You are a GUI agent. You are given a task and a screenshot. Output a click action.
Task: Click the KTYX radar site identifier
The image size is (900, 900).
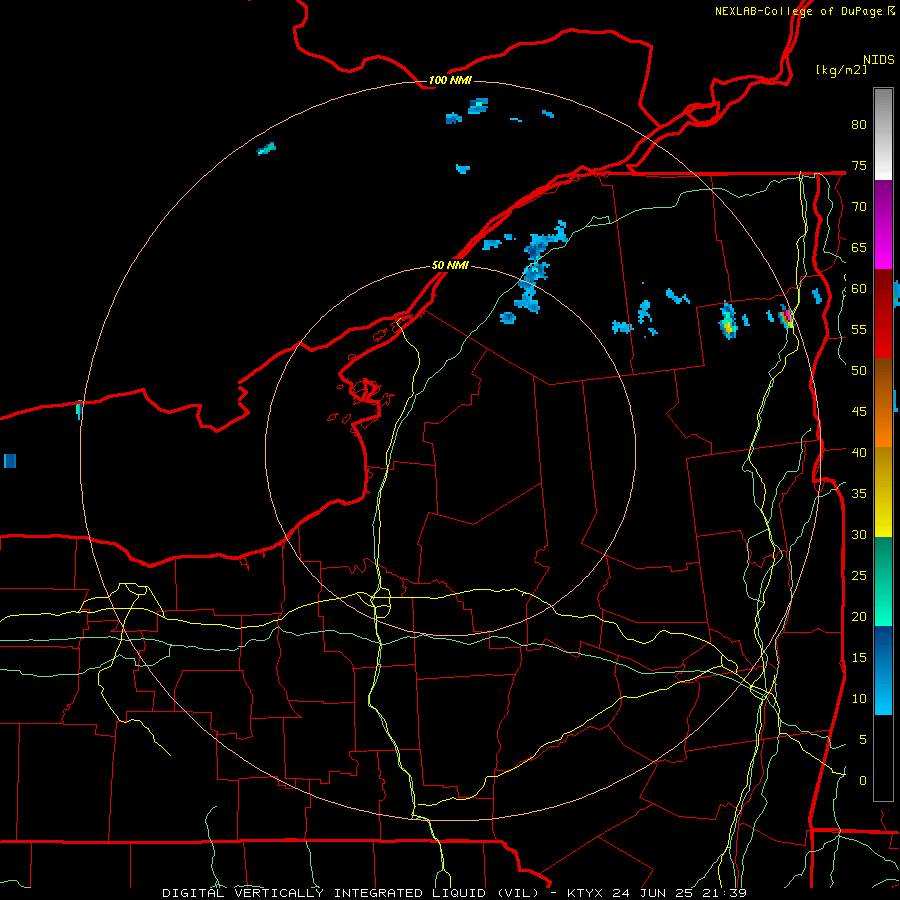(586, 893)
